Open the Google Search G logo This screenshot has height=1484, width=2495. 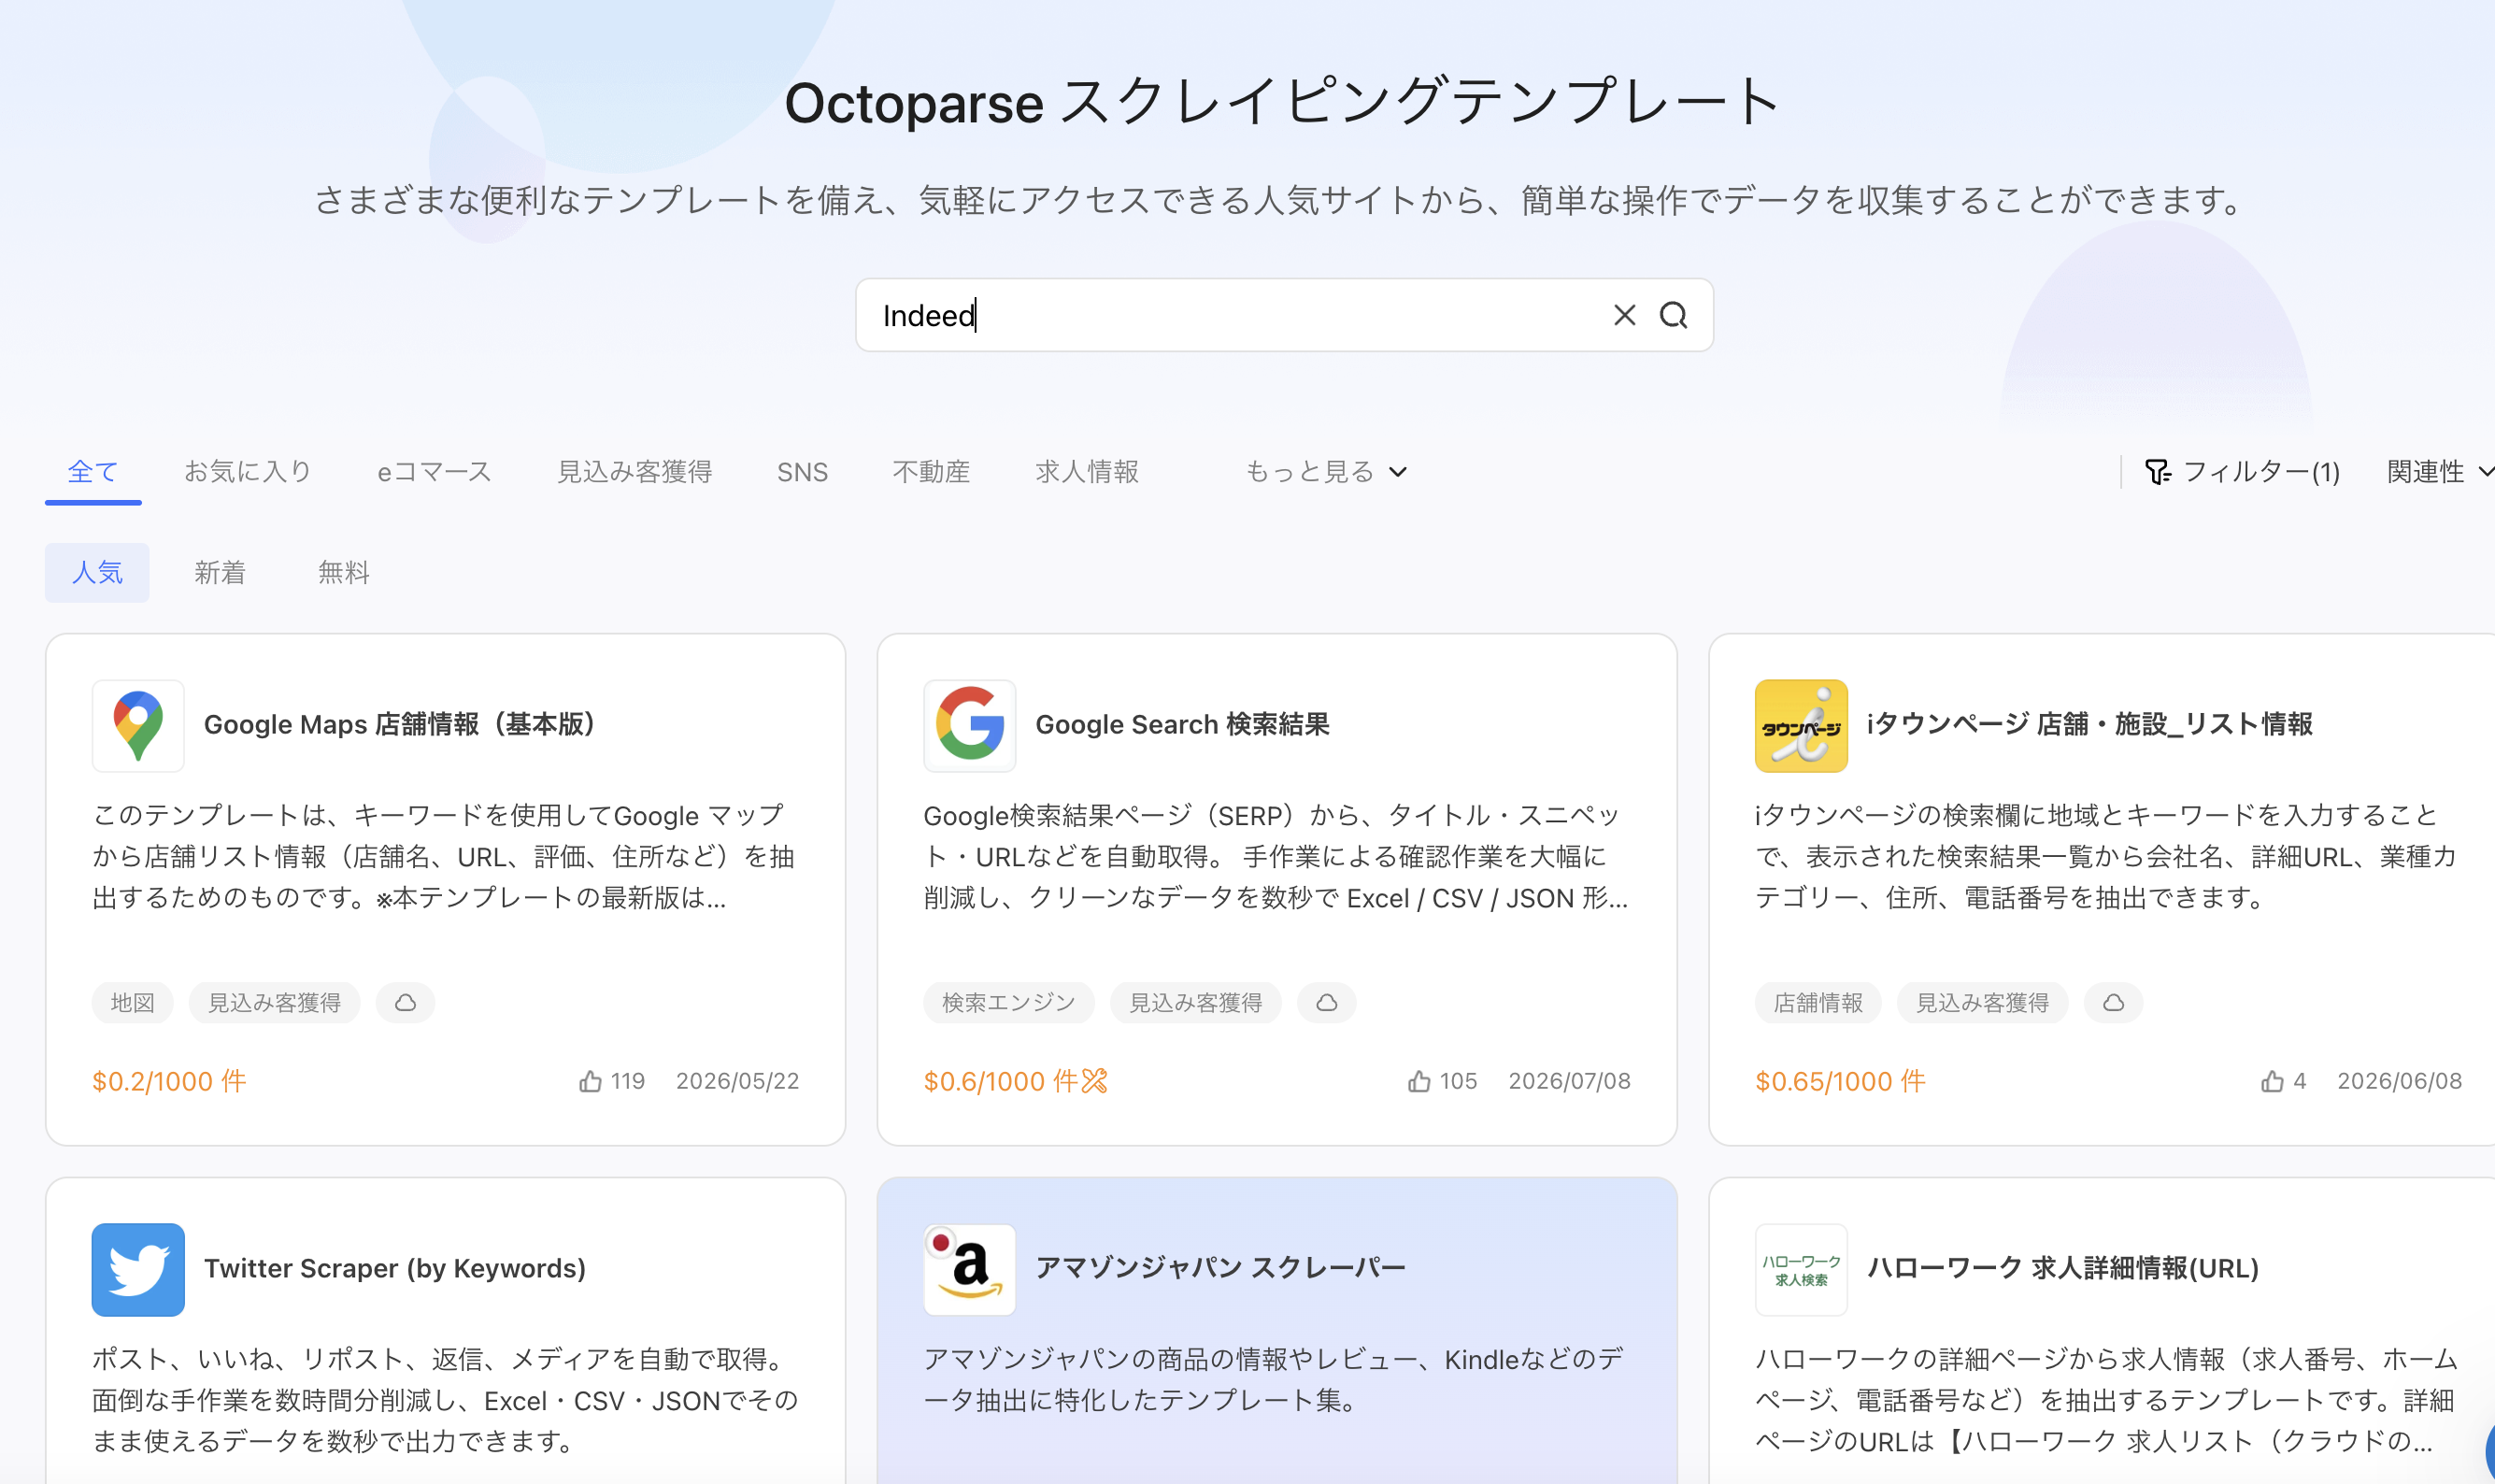pyautogui.click(x=969, y=725)
